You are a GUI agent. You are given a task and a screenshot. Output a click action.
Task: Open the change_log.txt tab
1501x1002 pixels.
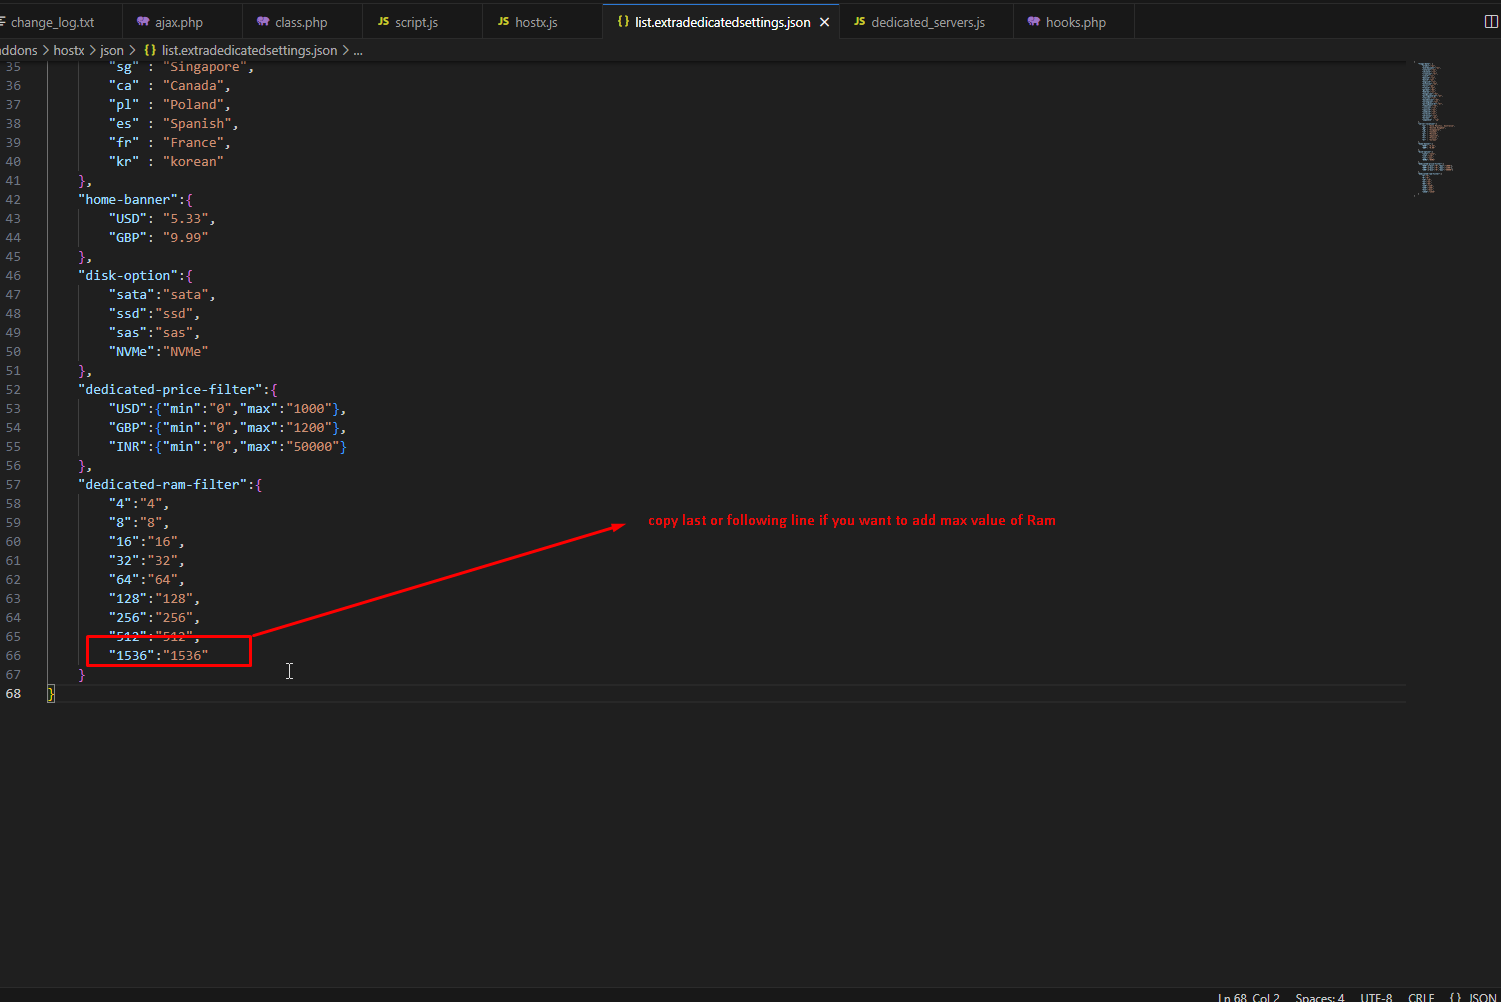52,22
